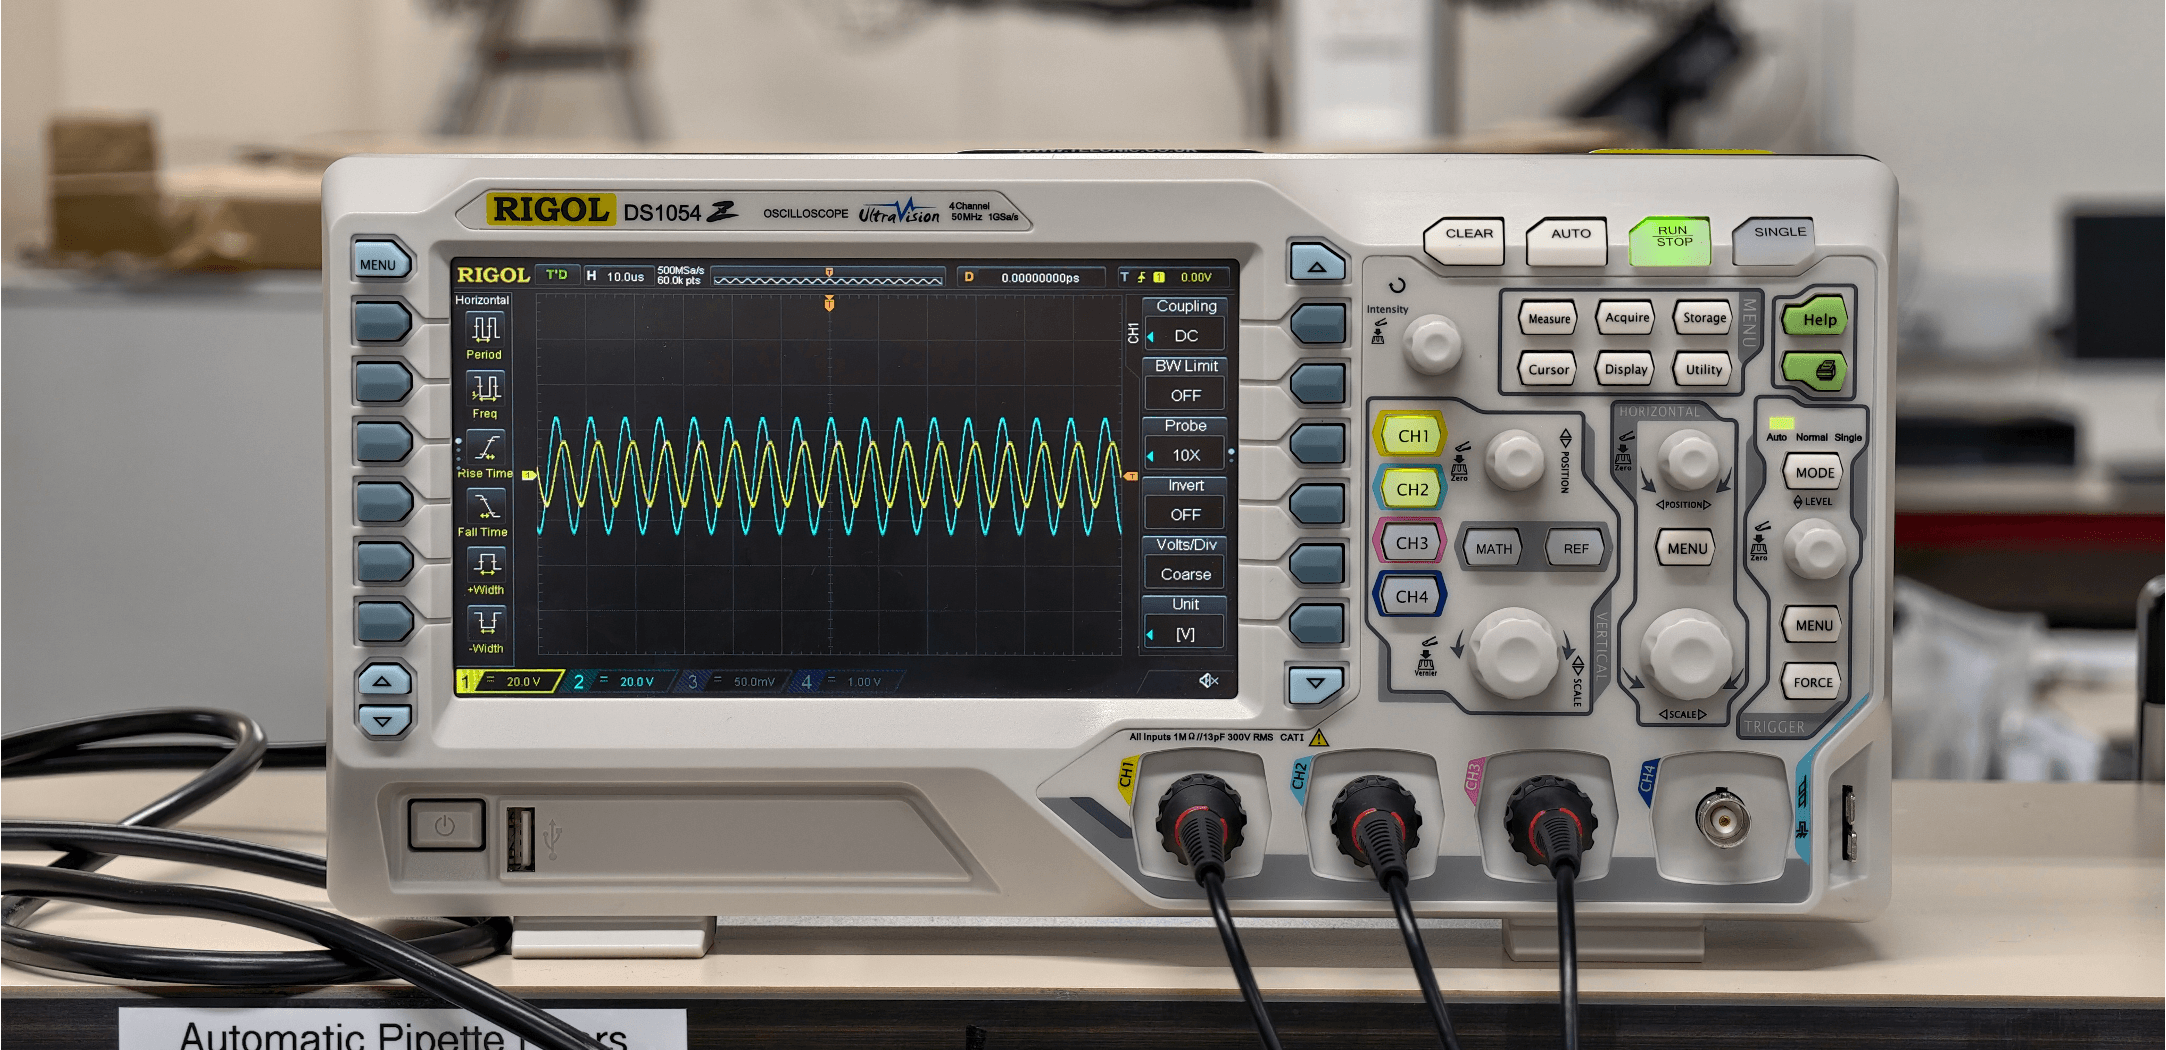Click the muted speaker icon on screen
Image resolution: width=2166 pixels, height=1050 pixels.
[1209, 681]
